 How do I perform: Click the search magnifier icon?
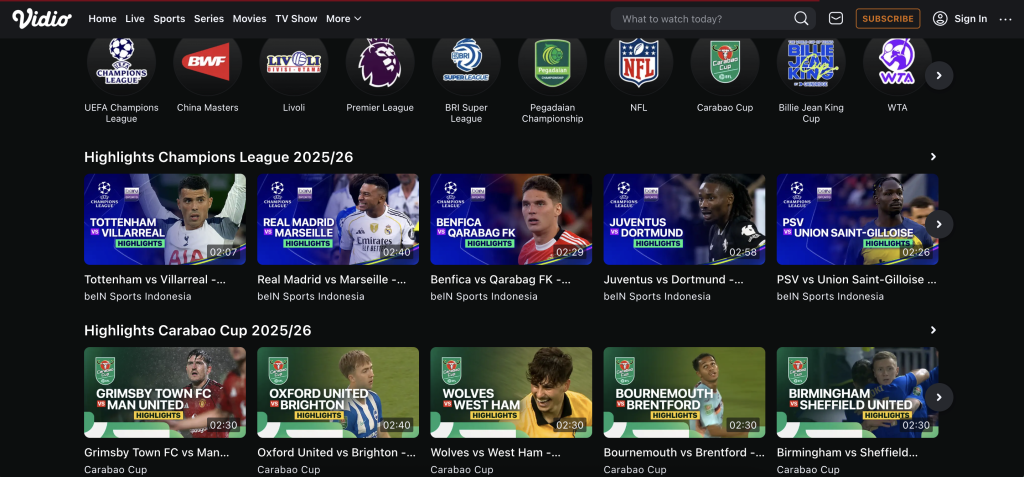(x=801, y=18)
